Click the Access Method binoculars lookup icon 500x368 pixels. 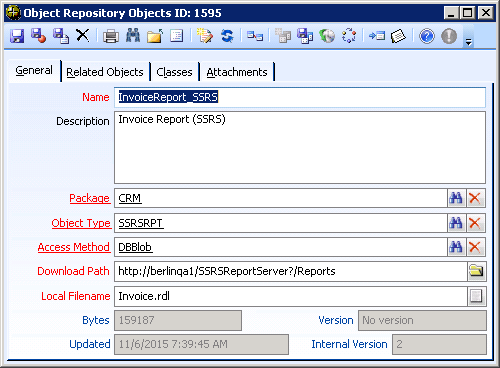pyautogui.click(x=456, y=247)
